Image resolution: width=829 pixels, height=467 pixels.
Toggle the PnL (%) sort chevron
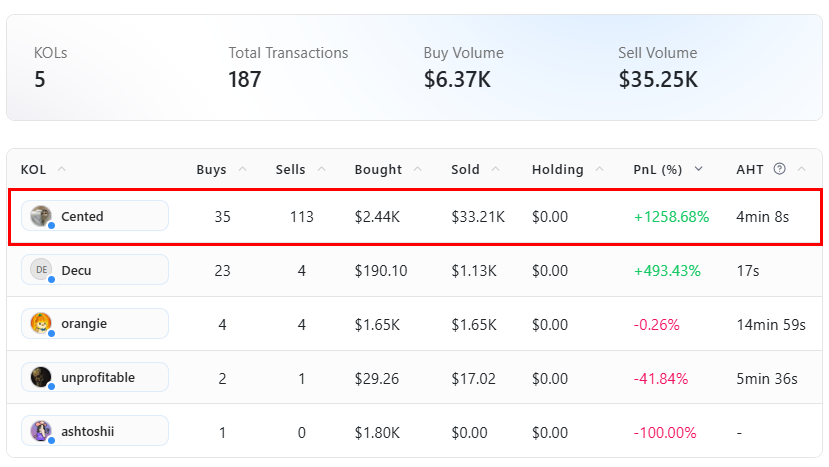tap(698, 169)
